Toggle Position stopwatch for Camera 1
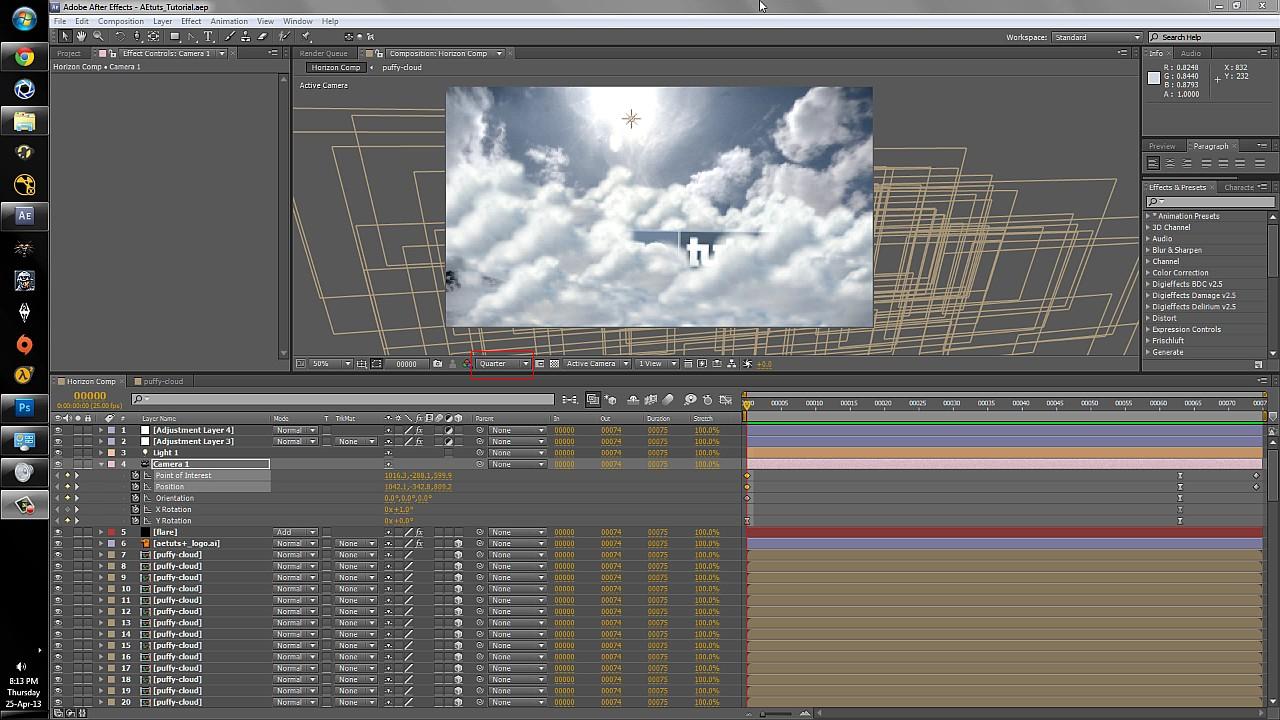 click(x=135, y=487)
